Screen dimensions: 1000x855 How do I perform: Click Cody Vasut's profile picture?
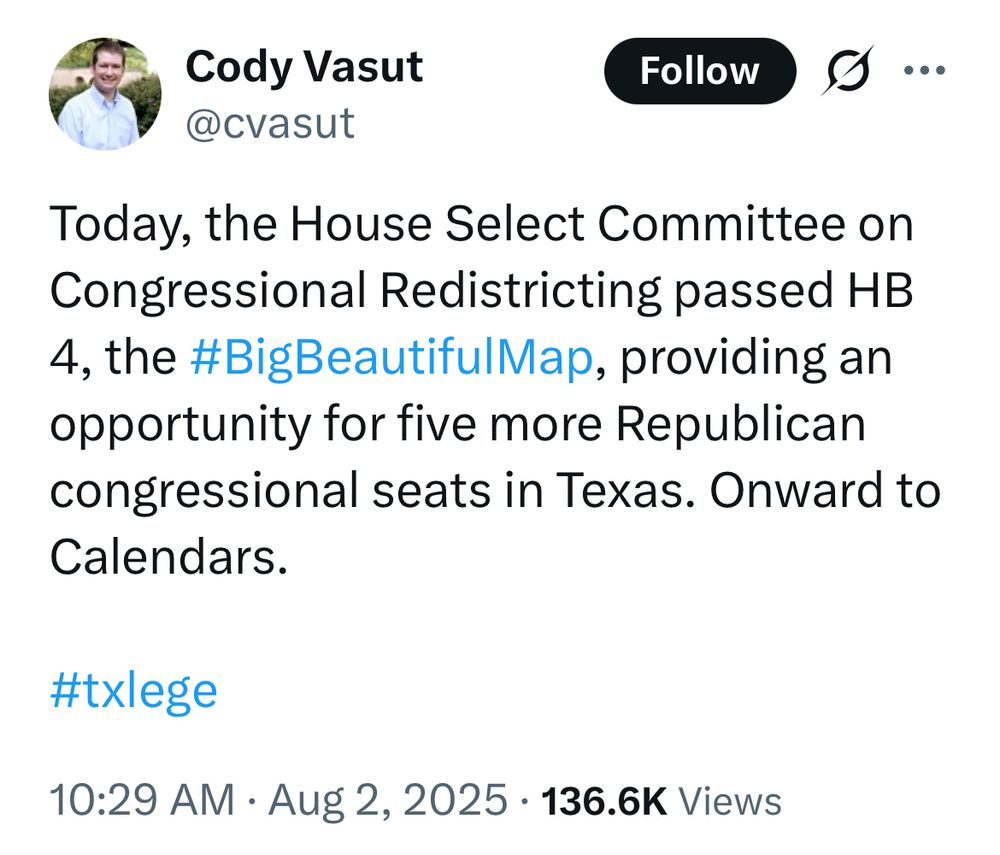click(105, 95)
